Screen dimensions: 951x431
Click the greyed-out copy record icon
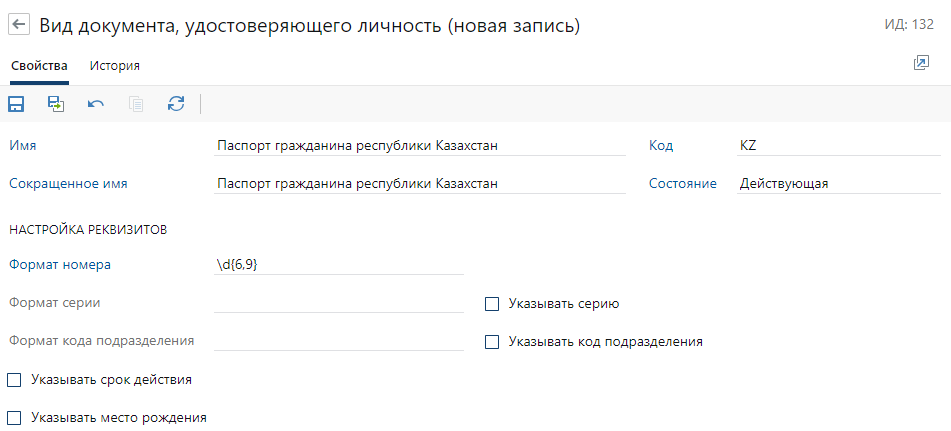pos(136,104)
